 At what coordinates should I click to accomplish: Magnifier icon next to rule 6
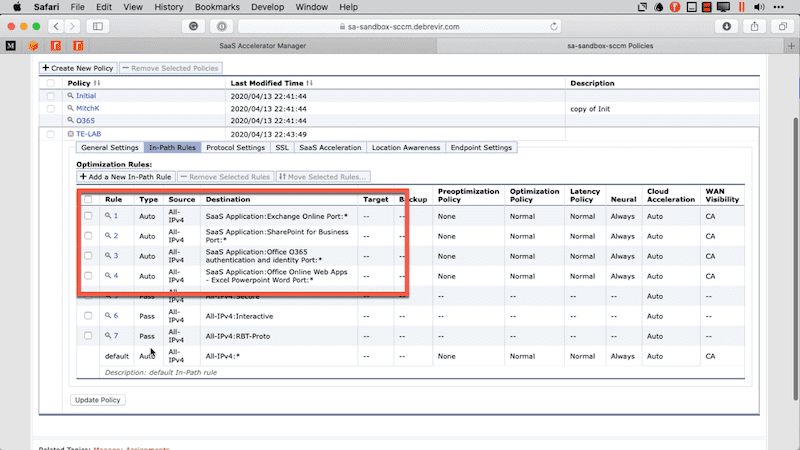pyautogui.click(x=108, y=316)
